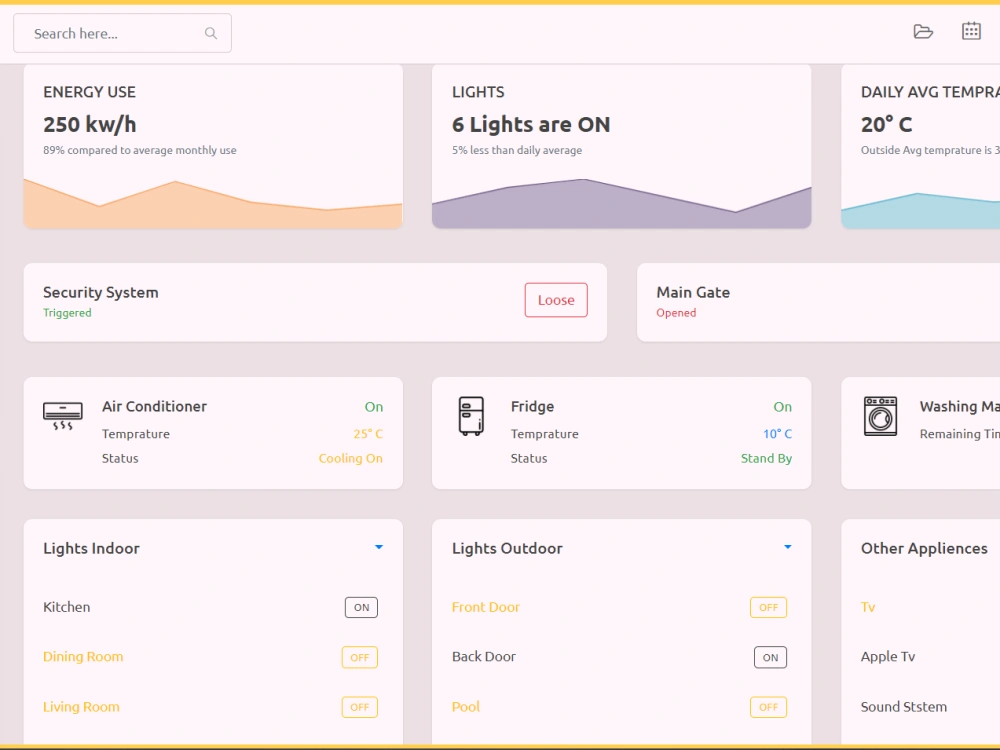Select the Tv appliance label
Viewport: 1000px width, 750px height.
coord(867,607)
